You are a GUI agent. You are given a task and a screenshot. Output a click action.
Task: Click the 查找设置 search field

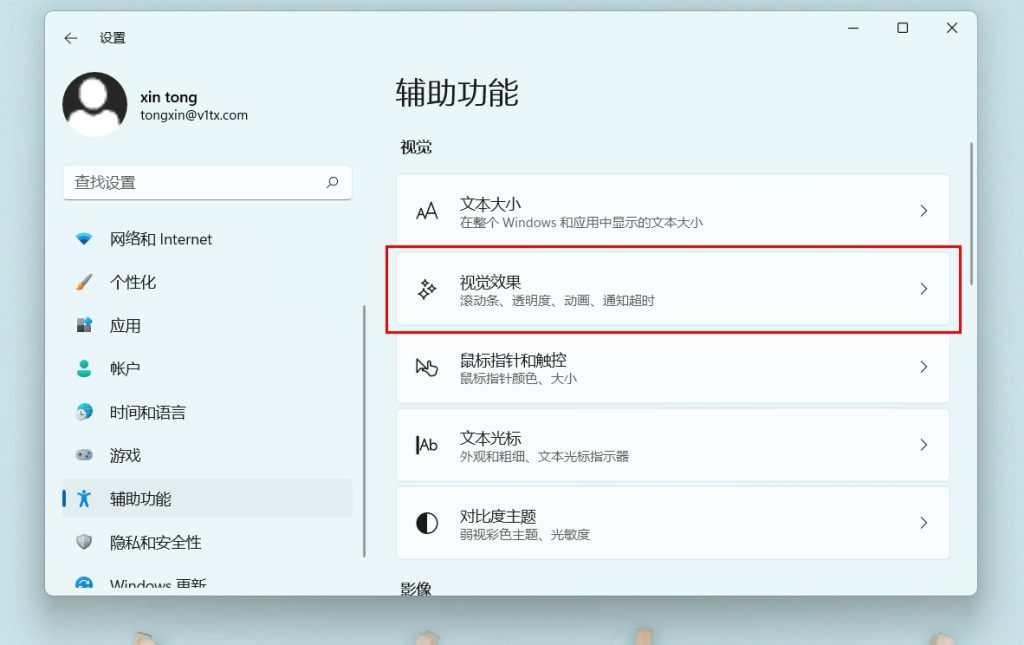[195, 182]
